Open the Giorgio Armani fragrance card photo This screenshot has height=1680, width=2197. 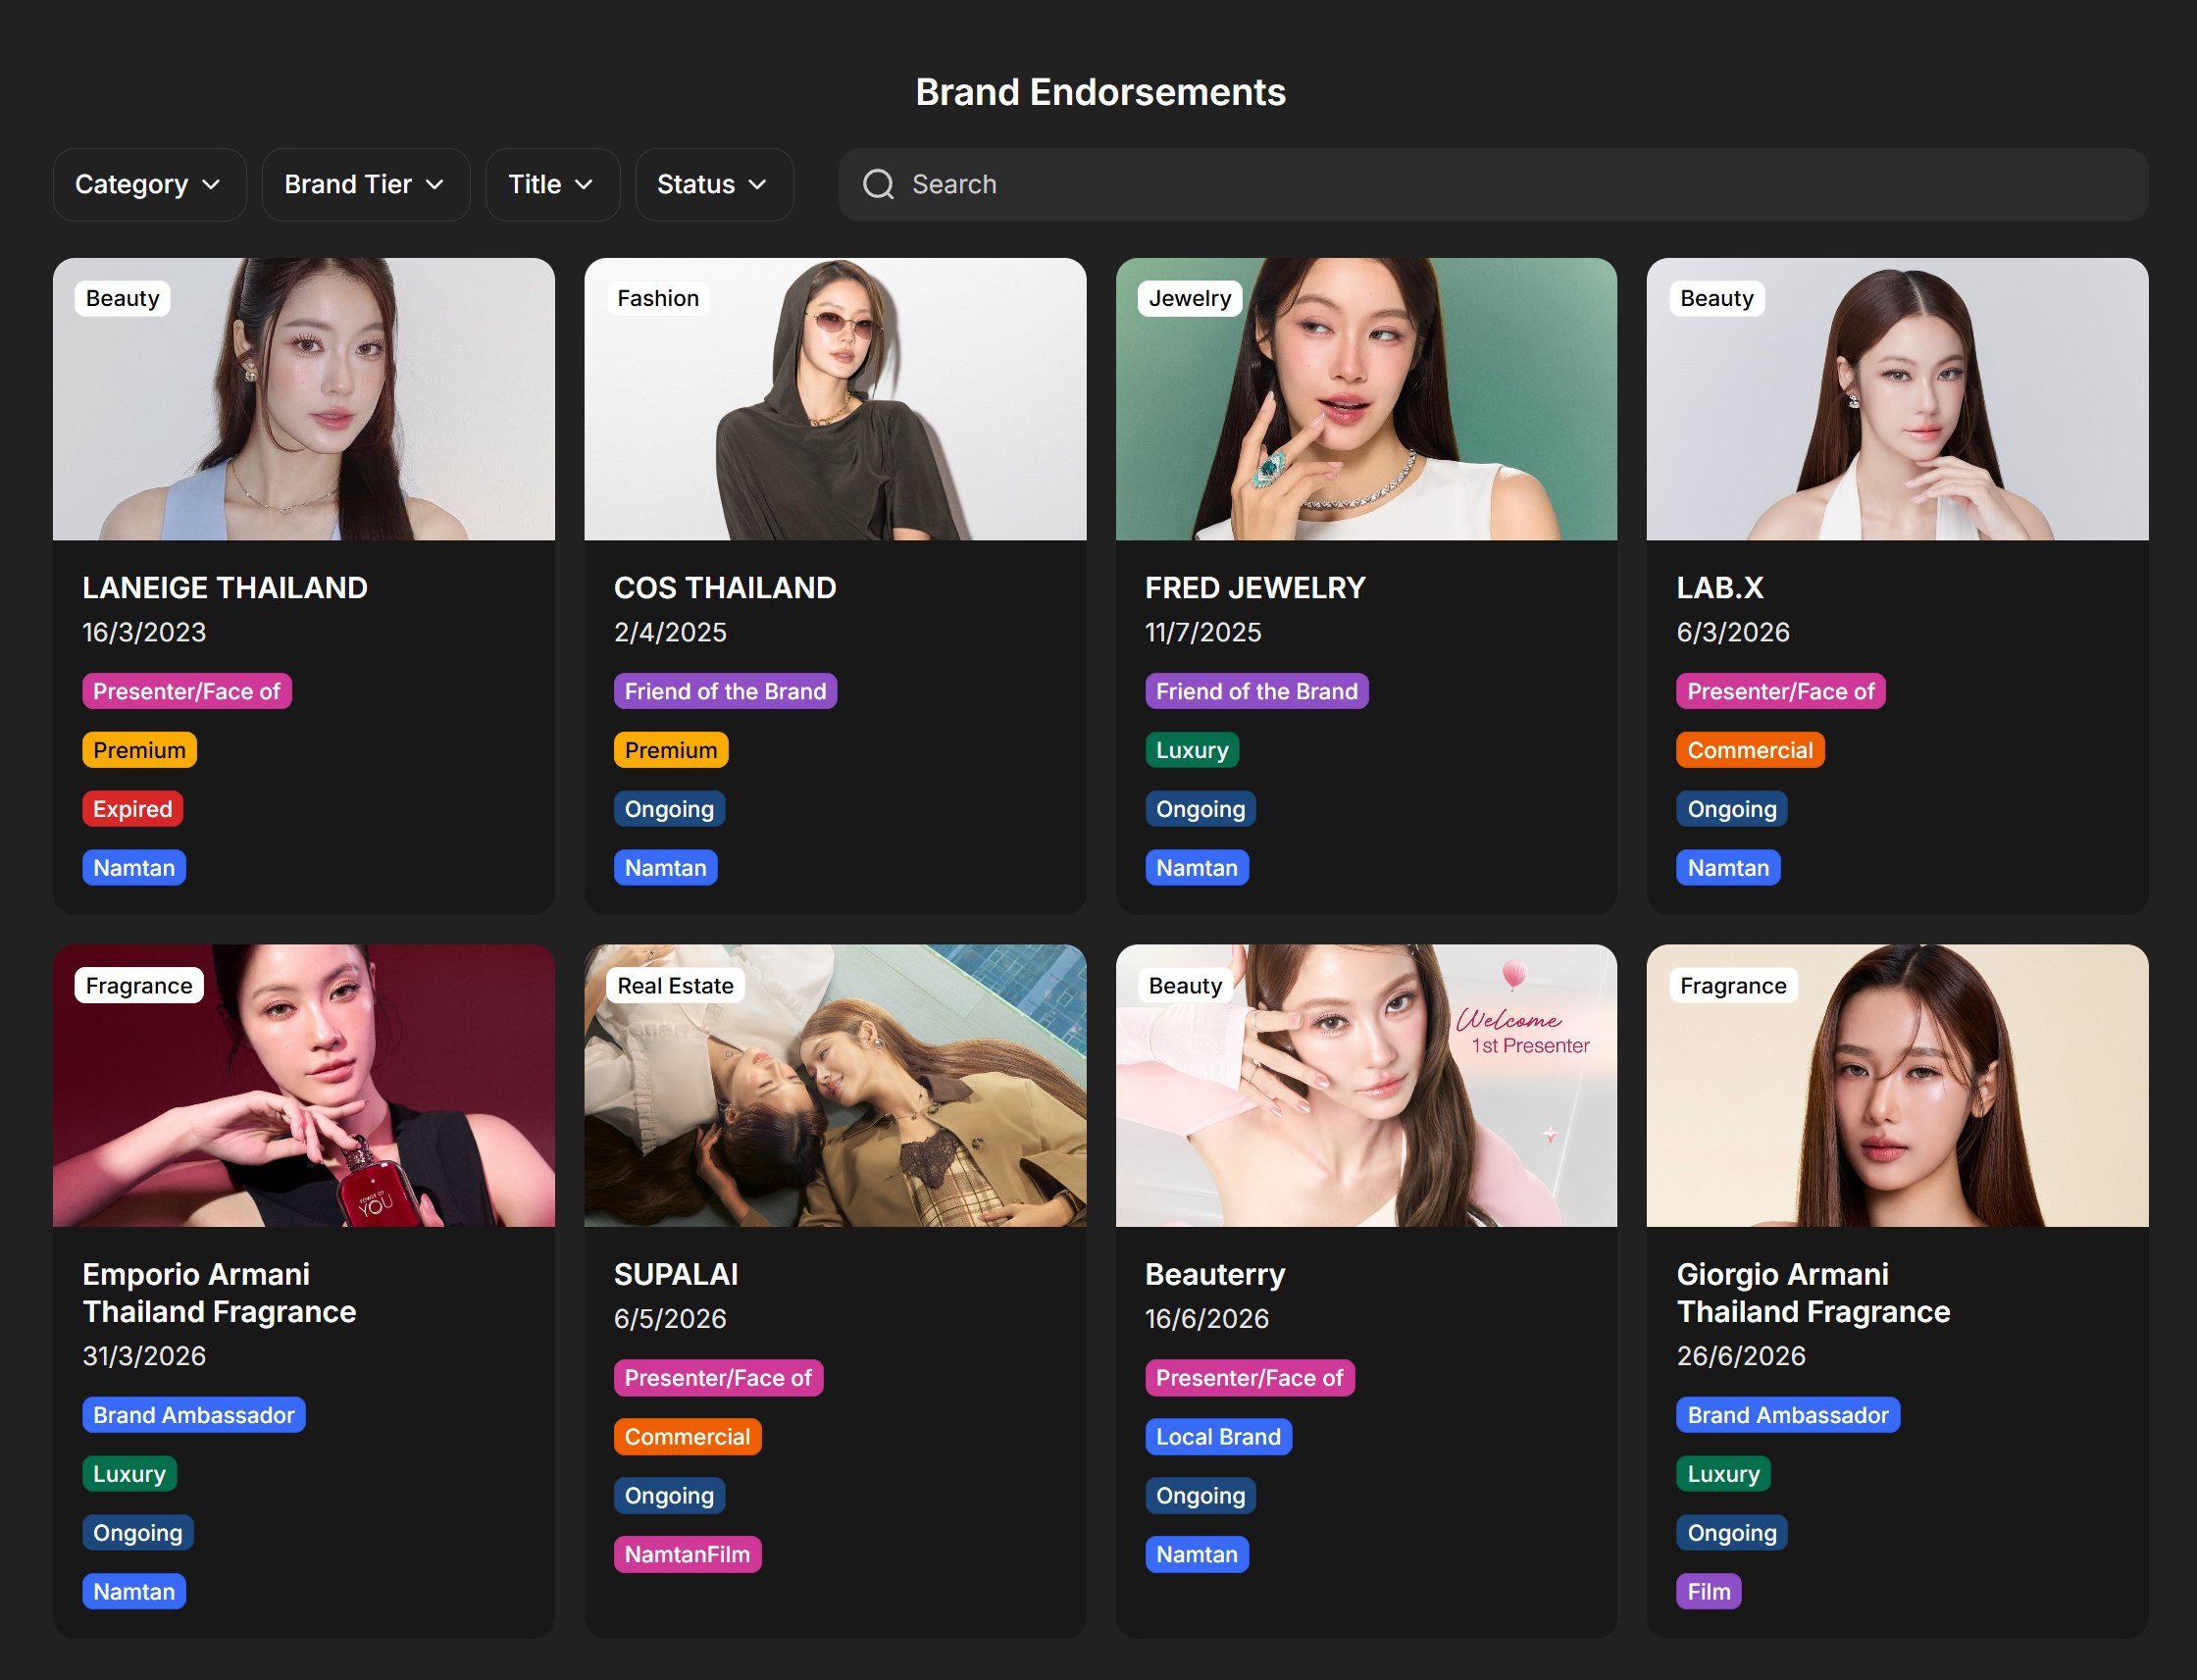(x=1897, y=1085)
